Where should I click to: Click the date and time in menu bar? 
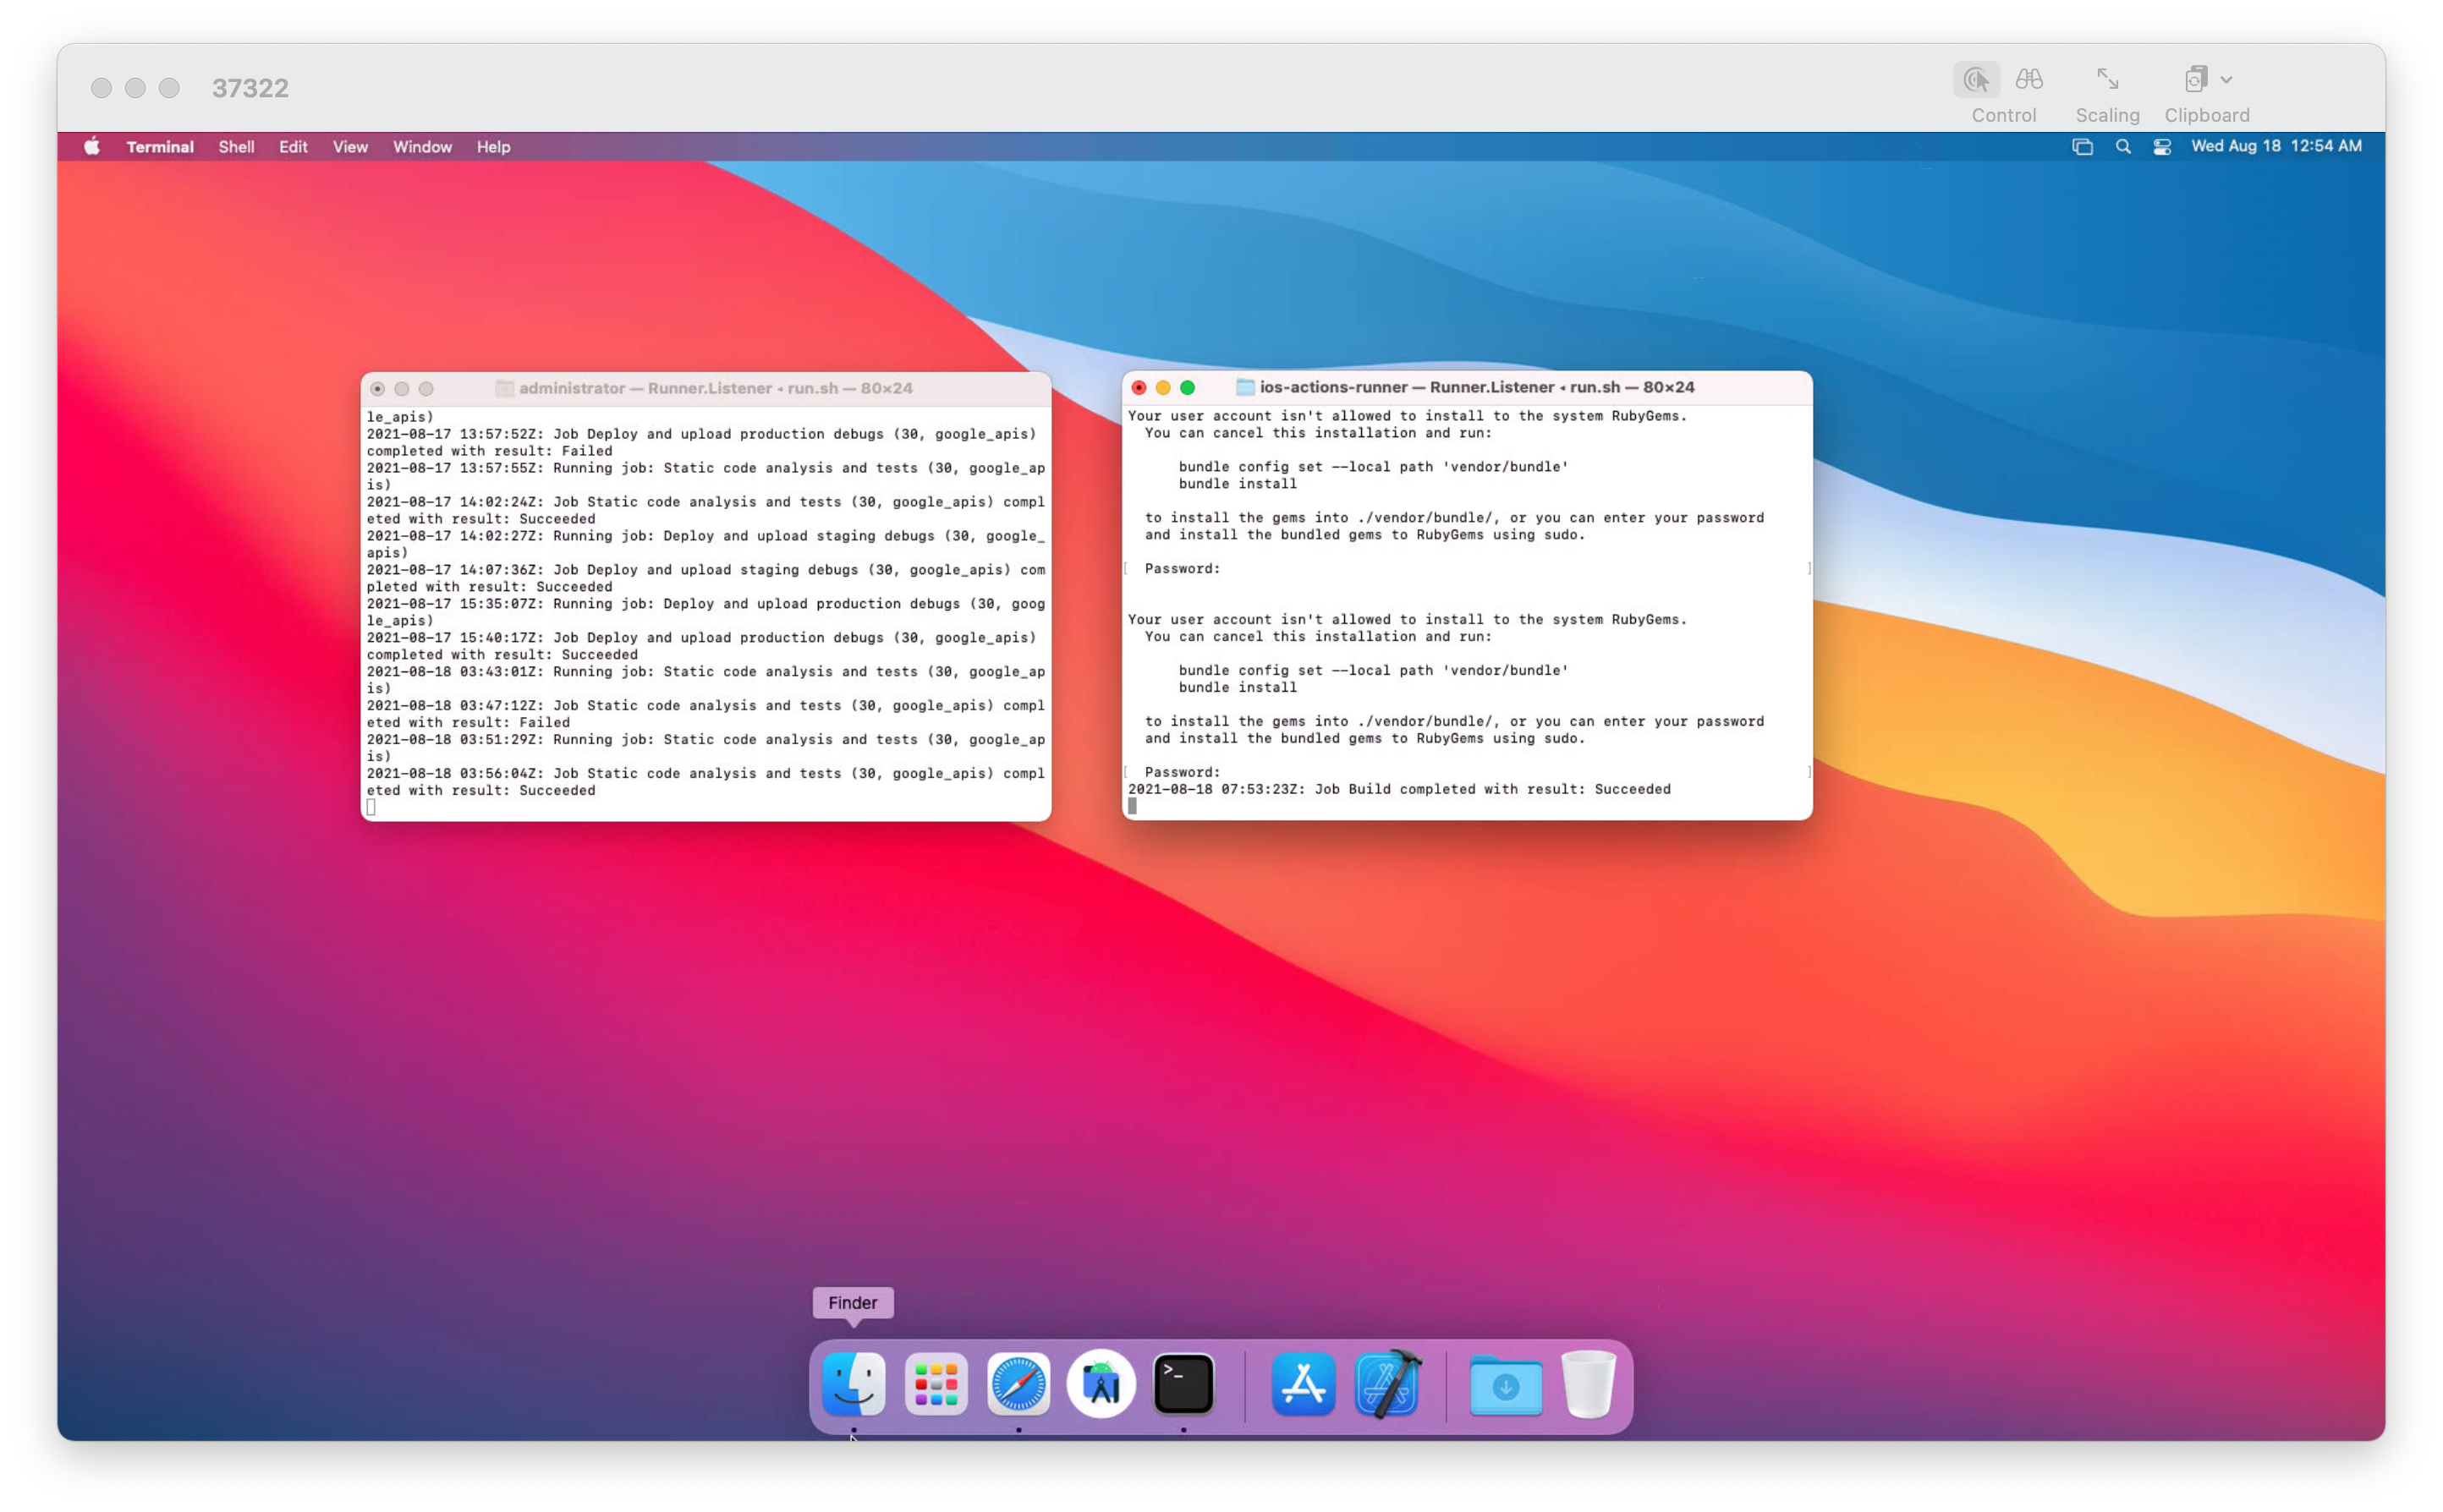coord(2276,146)
